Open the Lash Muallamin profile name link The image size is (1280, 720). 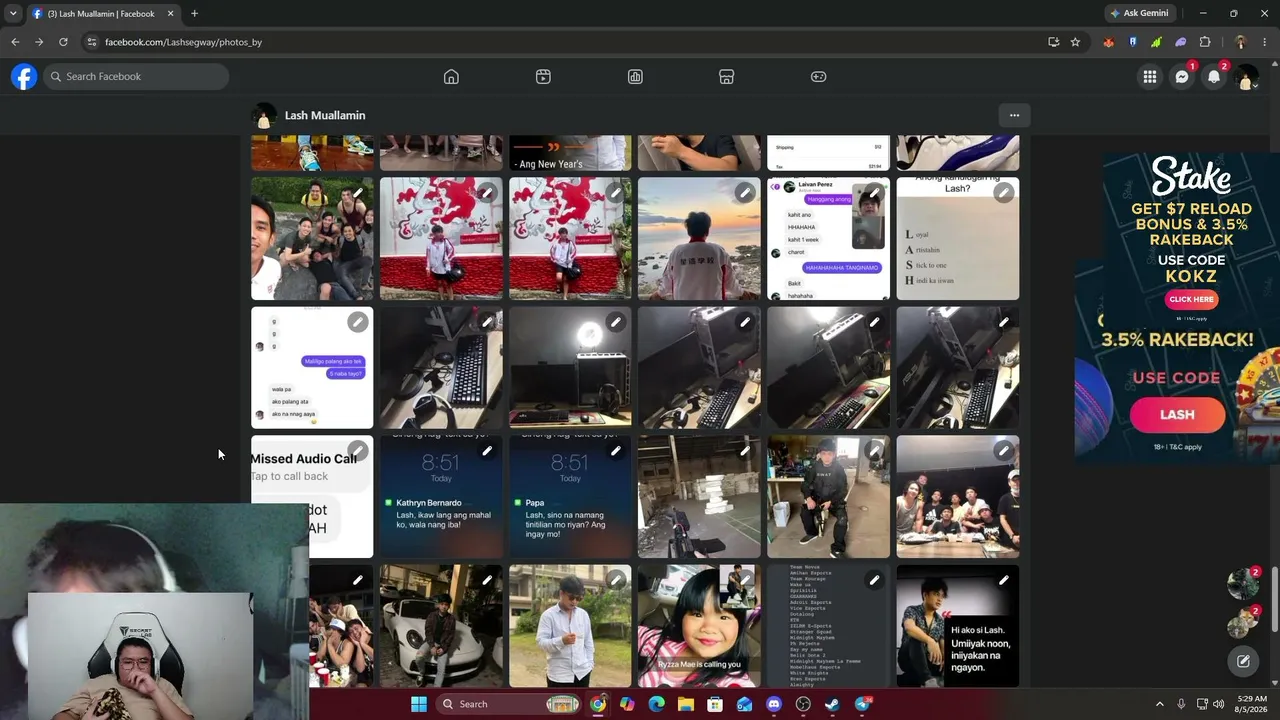[325, 115]
